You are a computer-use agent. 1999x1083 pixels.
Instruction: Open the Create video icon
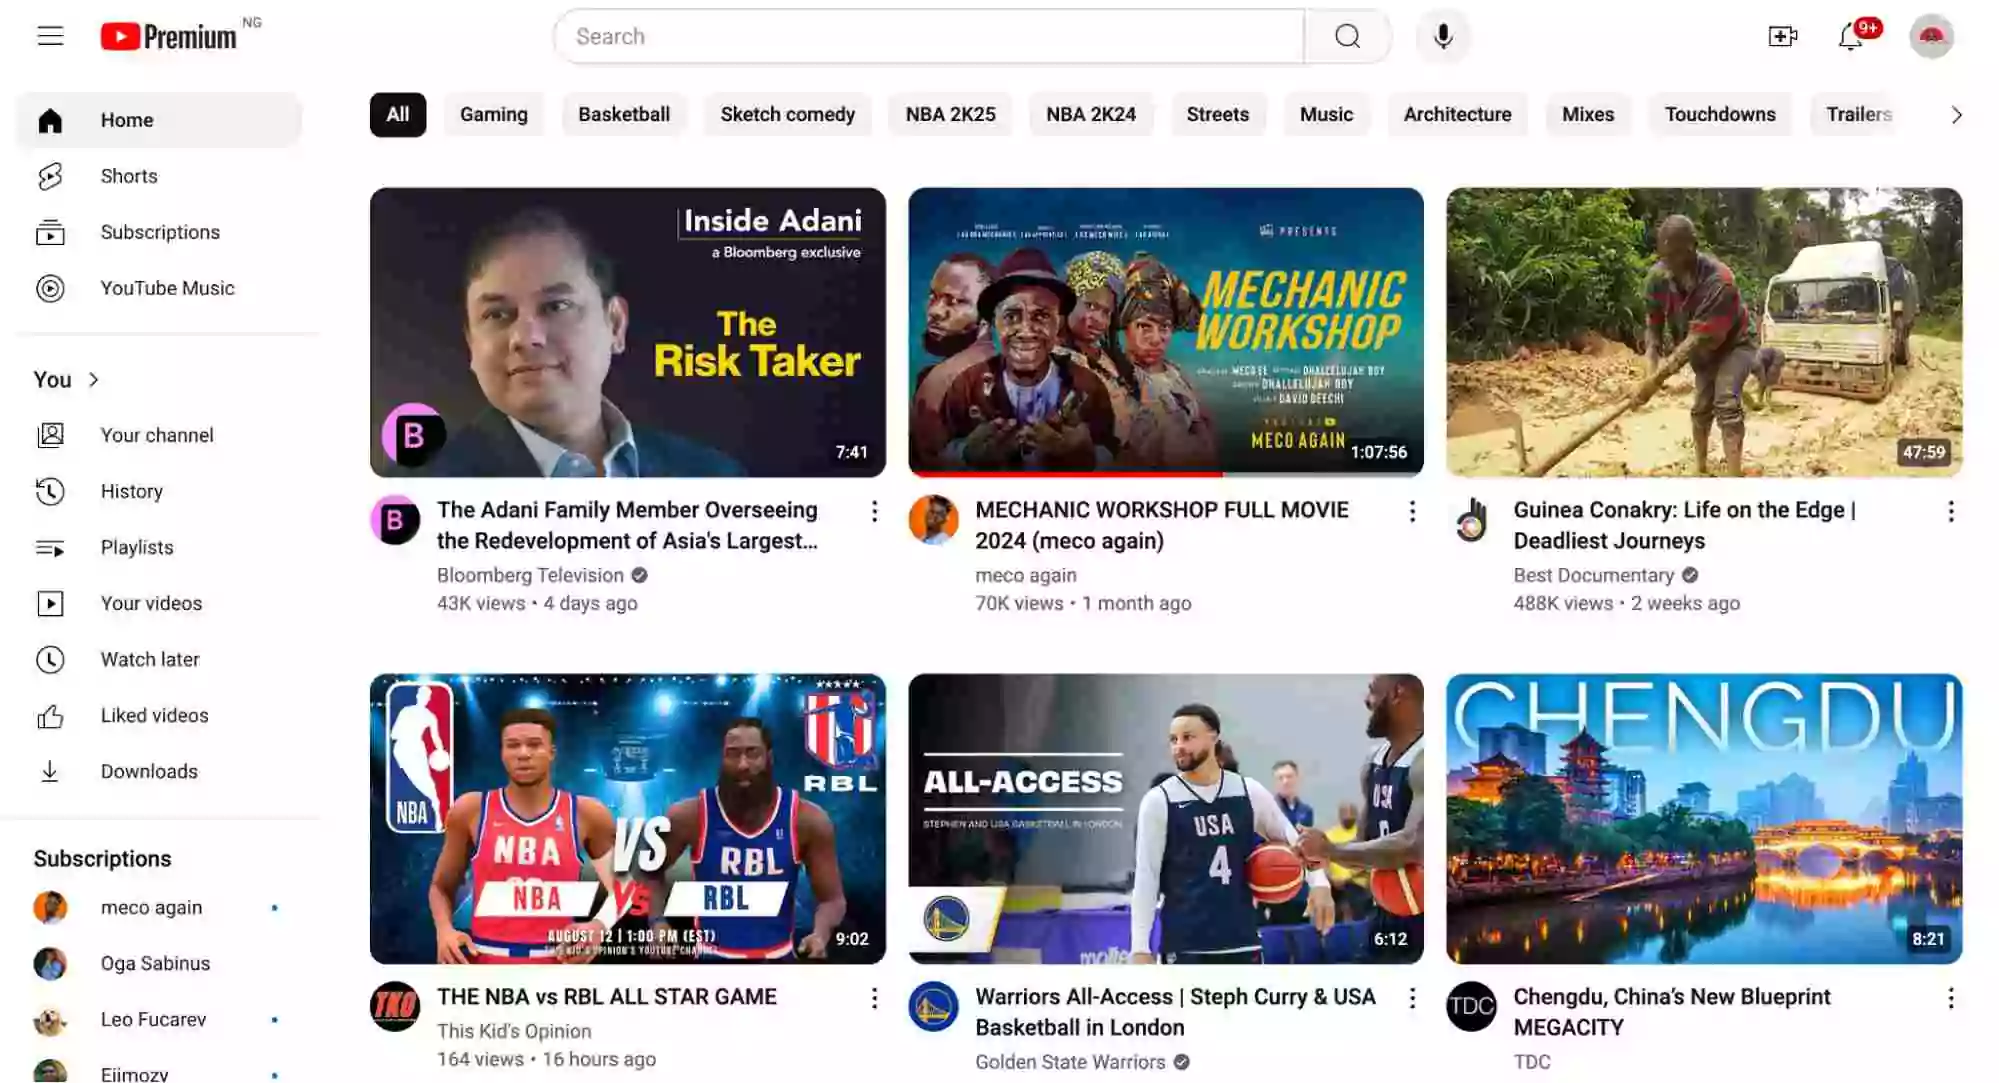(x=1783, y=36)
